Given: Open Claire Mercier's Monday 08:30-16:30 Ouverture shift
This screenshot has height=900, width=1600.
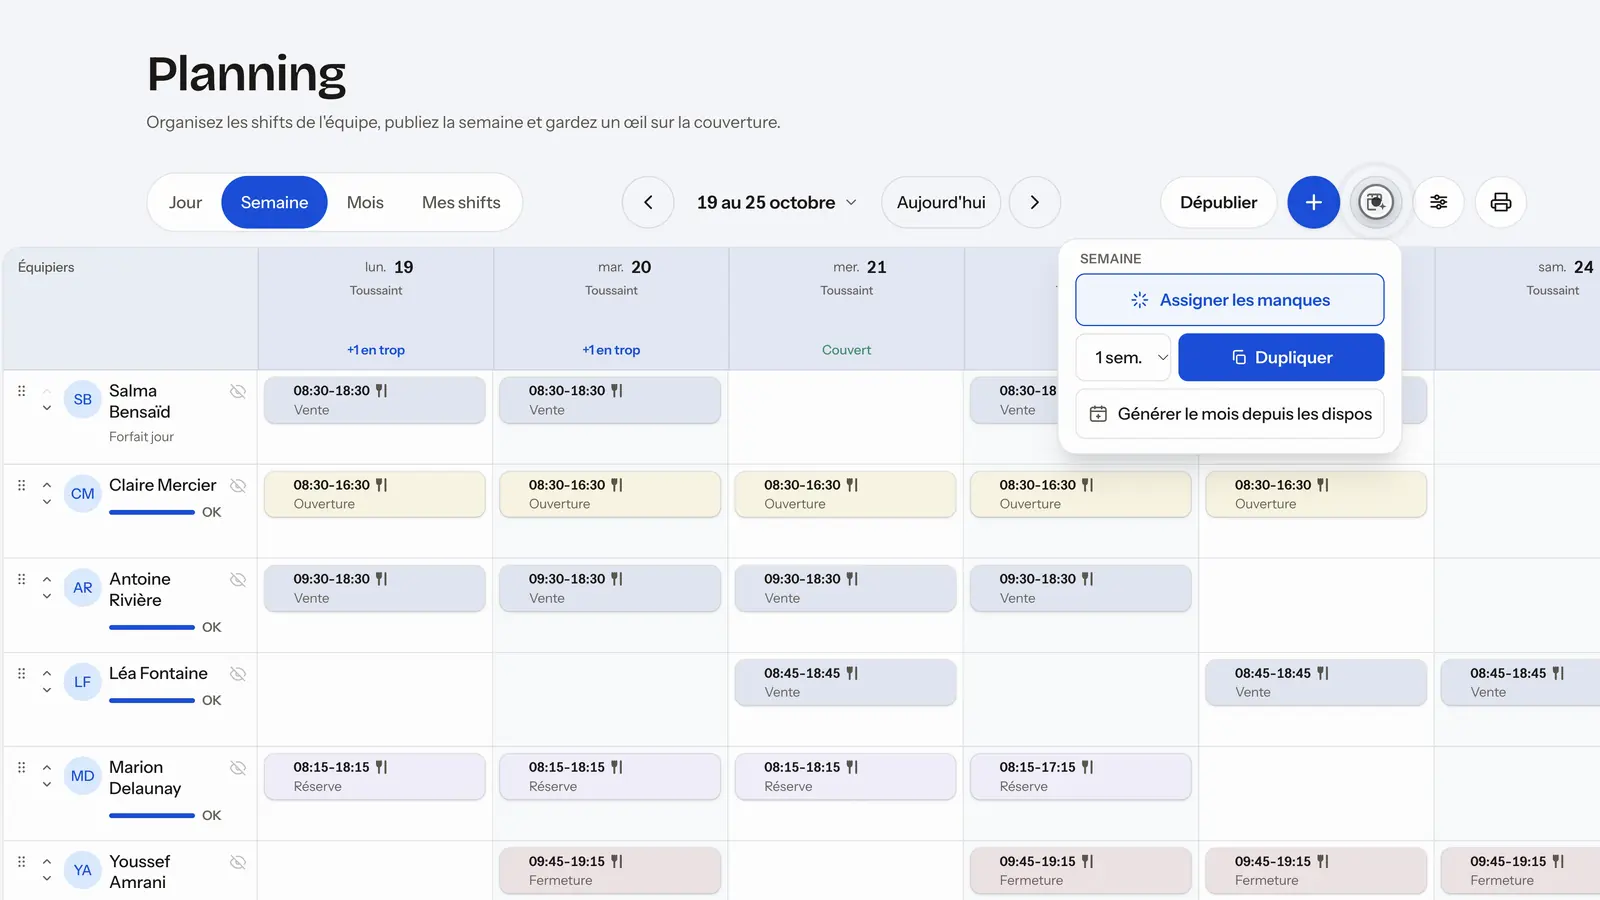Looking at the screenshot, I should [375, 494].
